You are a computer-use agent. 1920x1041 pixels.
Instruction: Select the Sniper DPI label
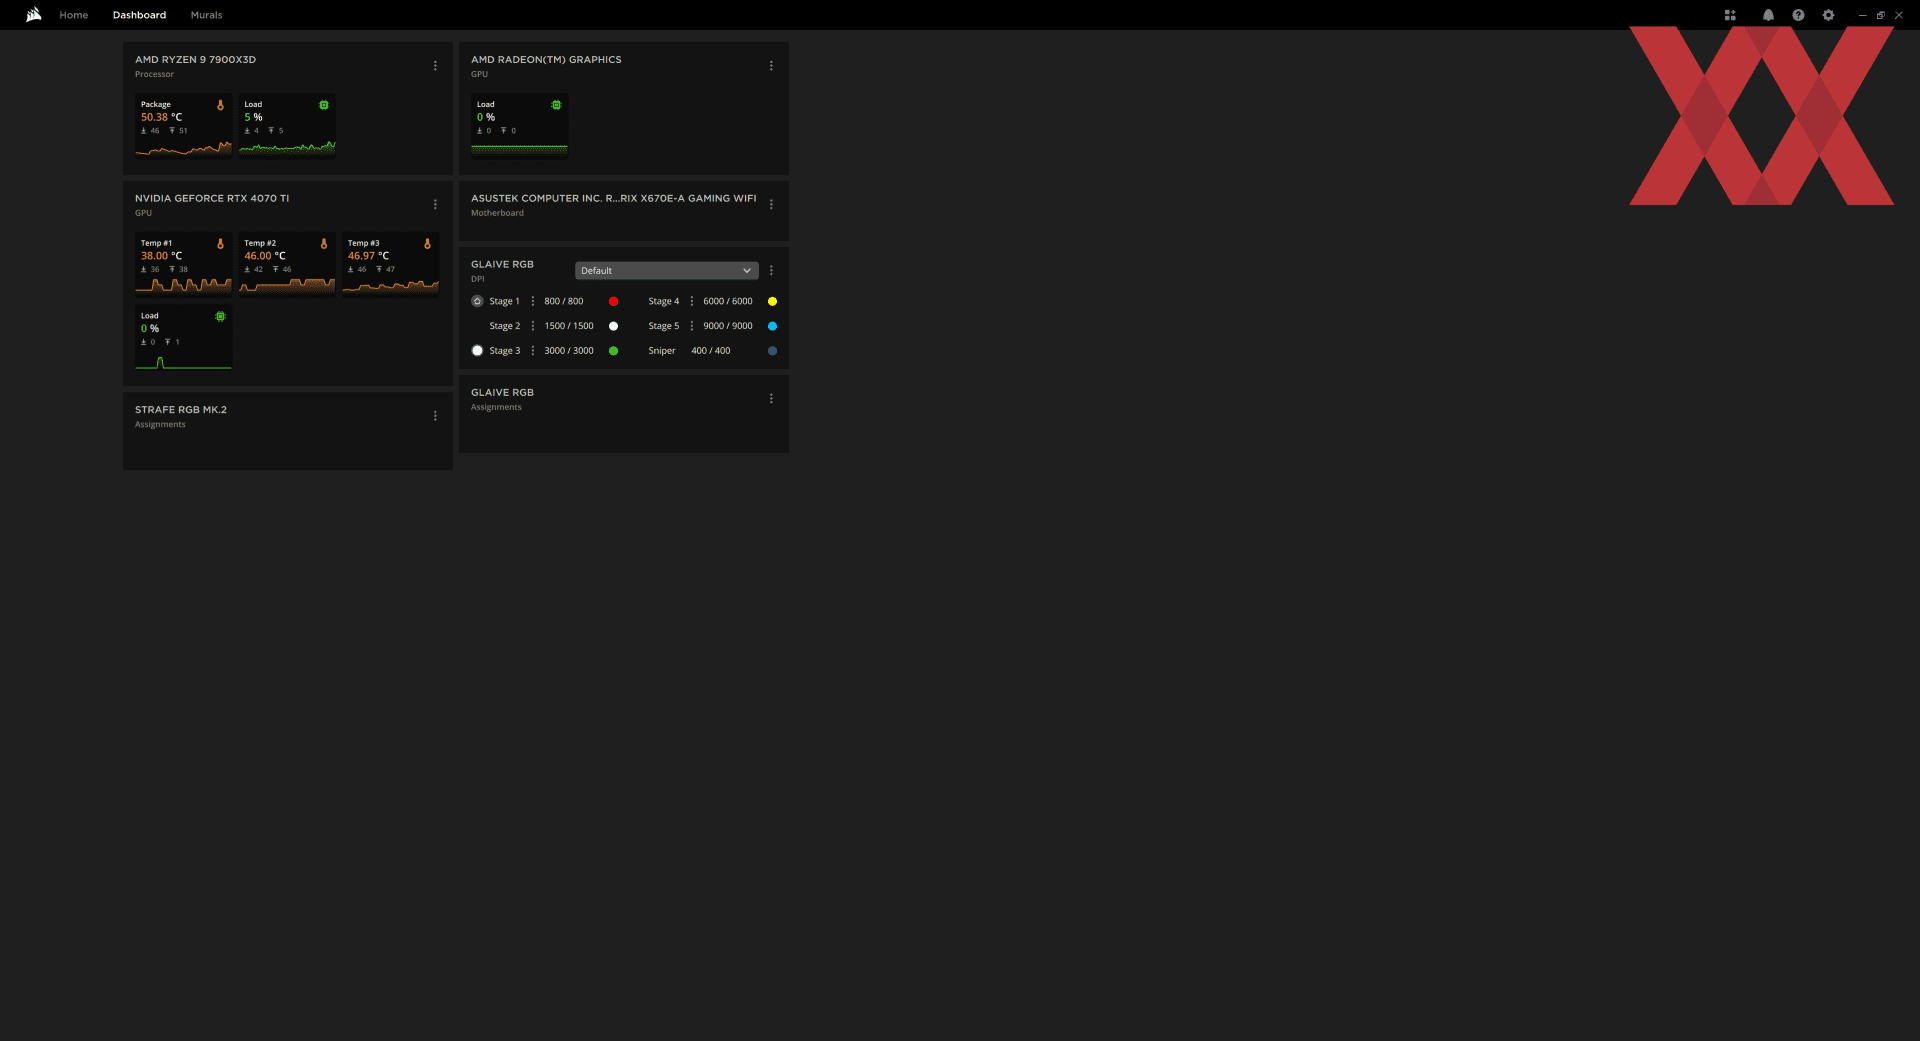click(x=661, y=351)
